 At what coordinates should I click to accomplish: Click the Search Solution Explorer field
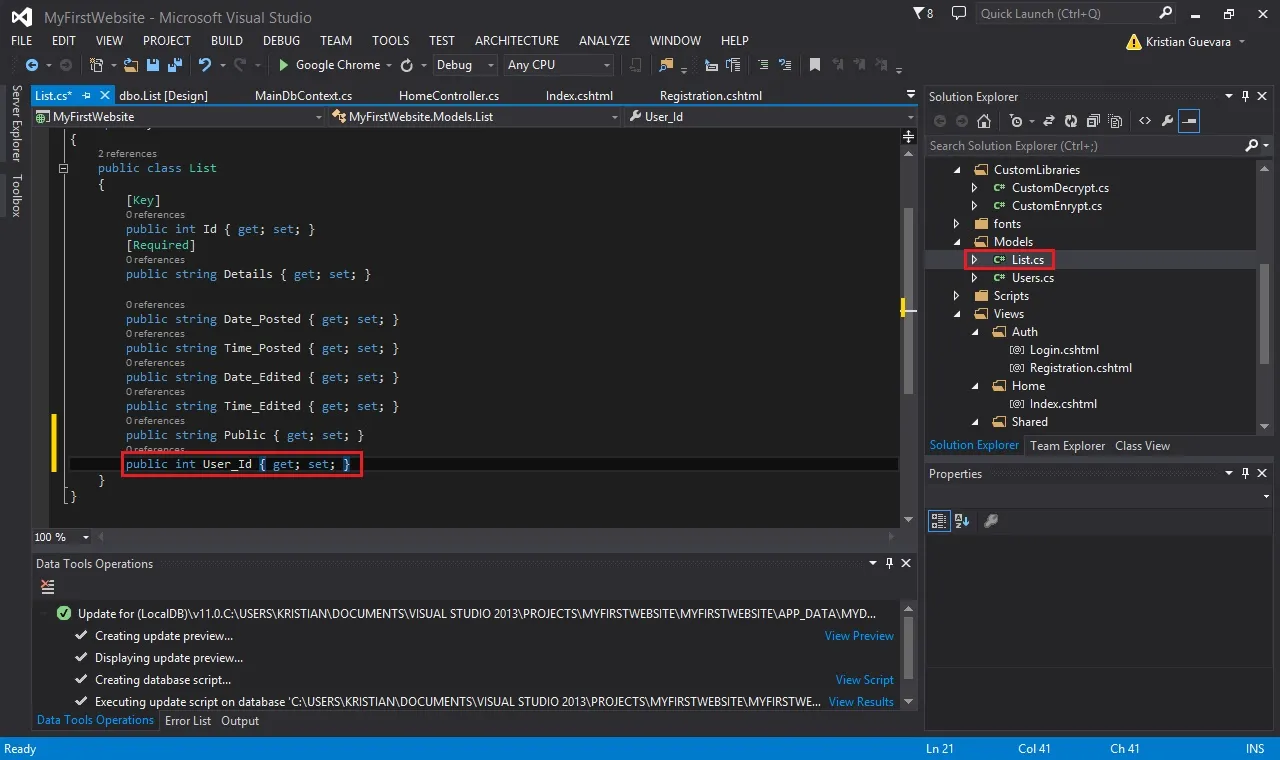tap(1085, 146)
